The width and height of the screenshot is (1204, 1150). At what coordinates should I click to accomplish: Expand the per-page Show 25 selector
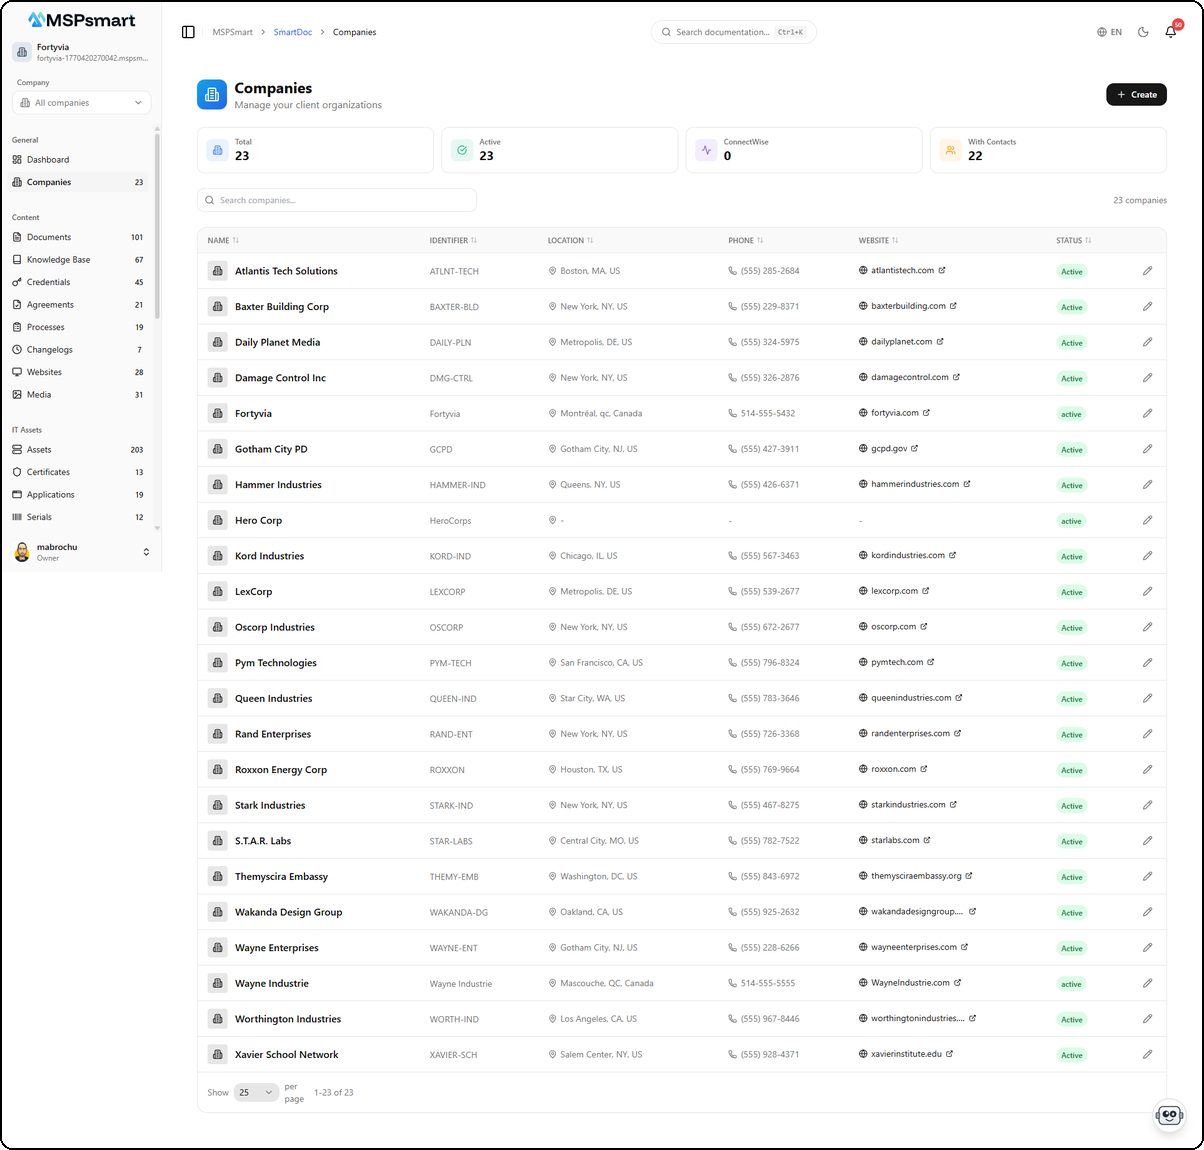256,1092
